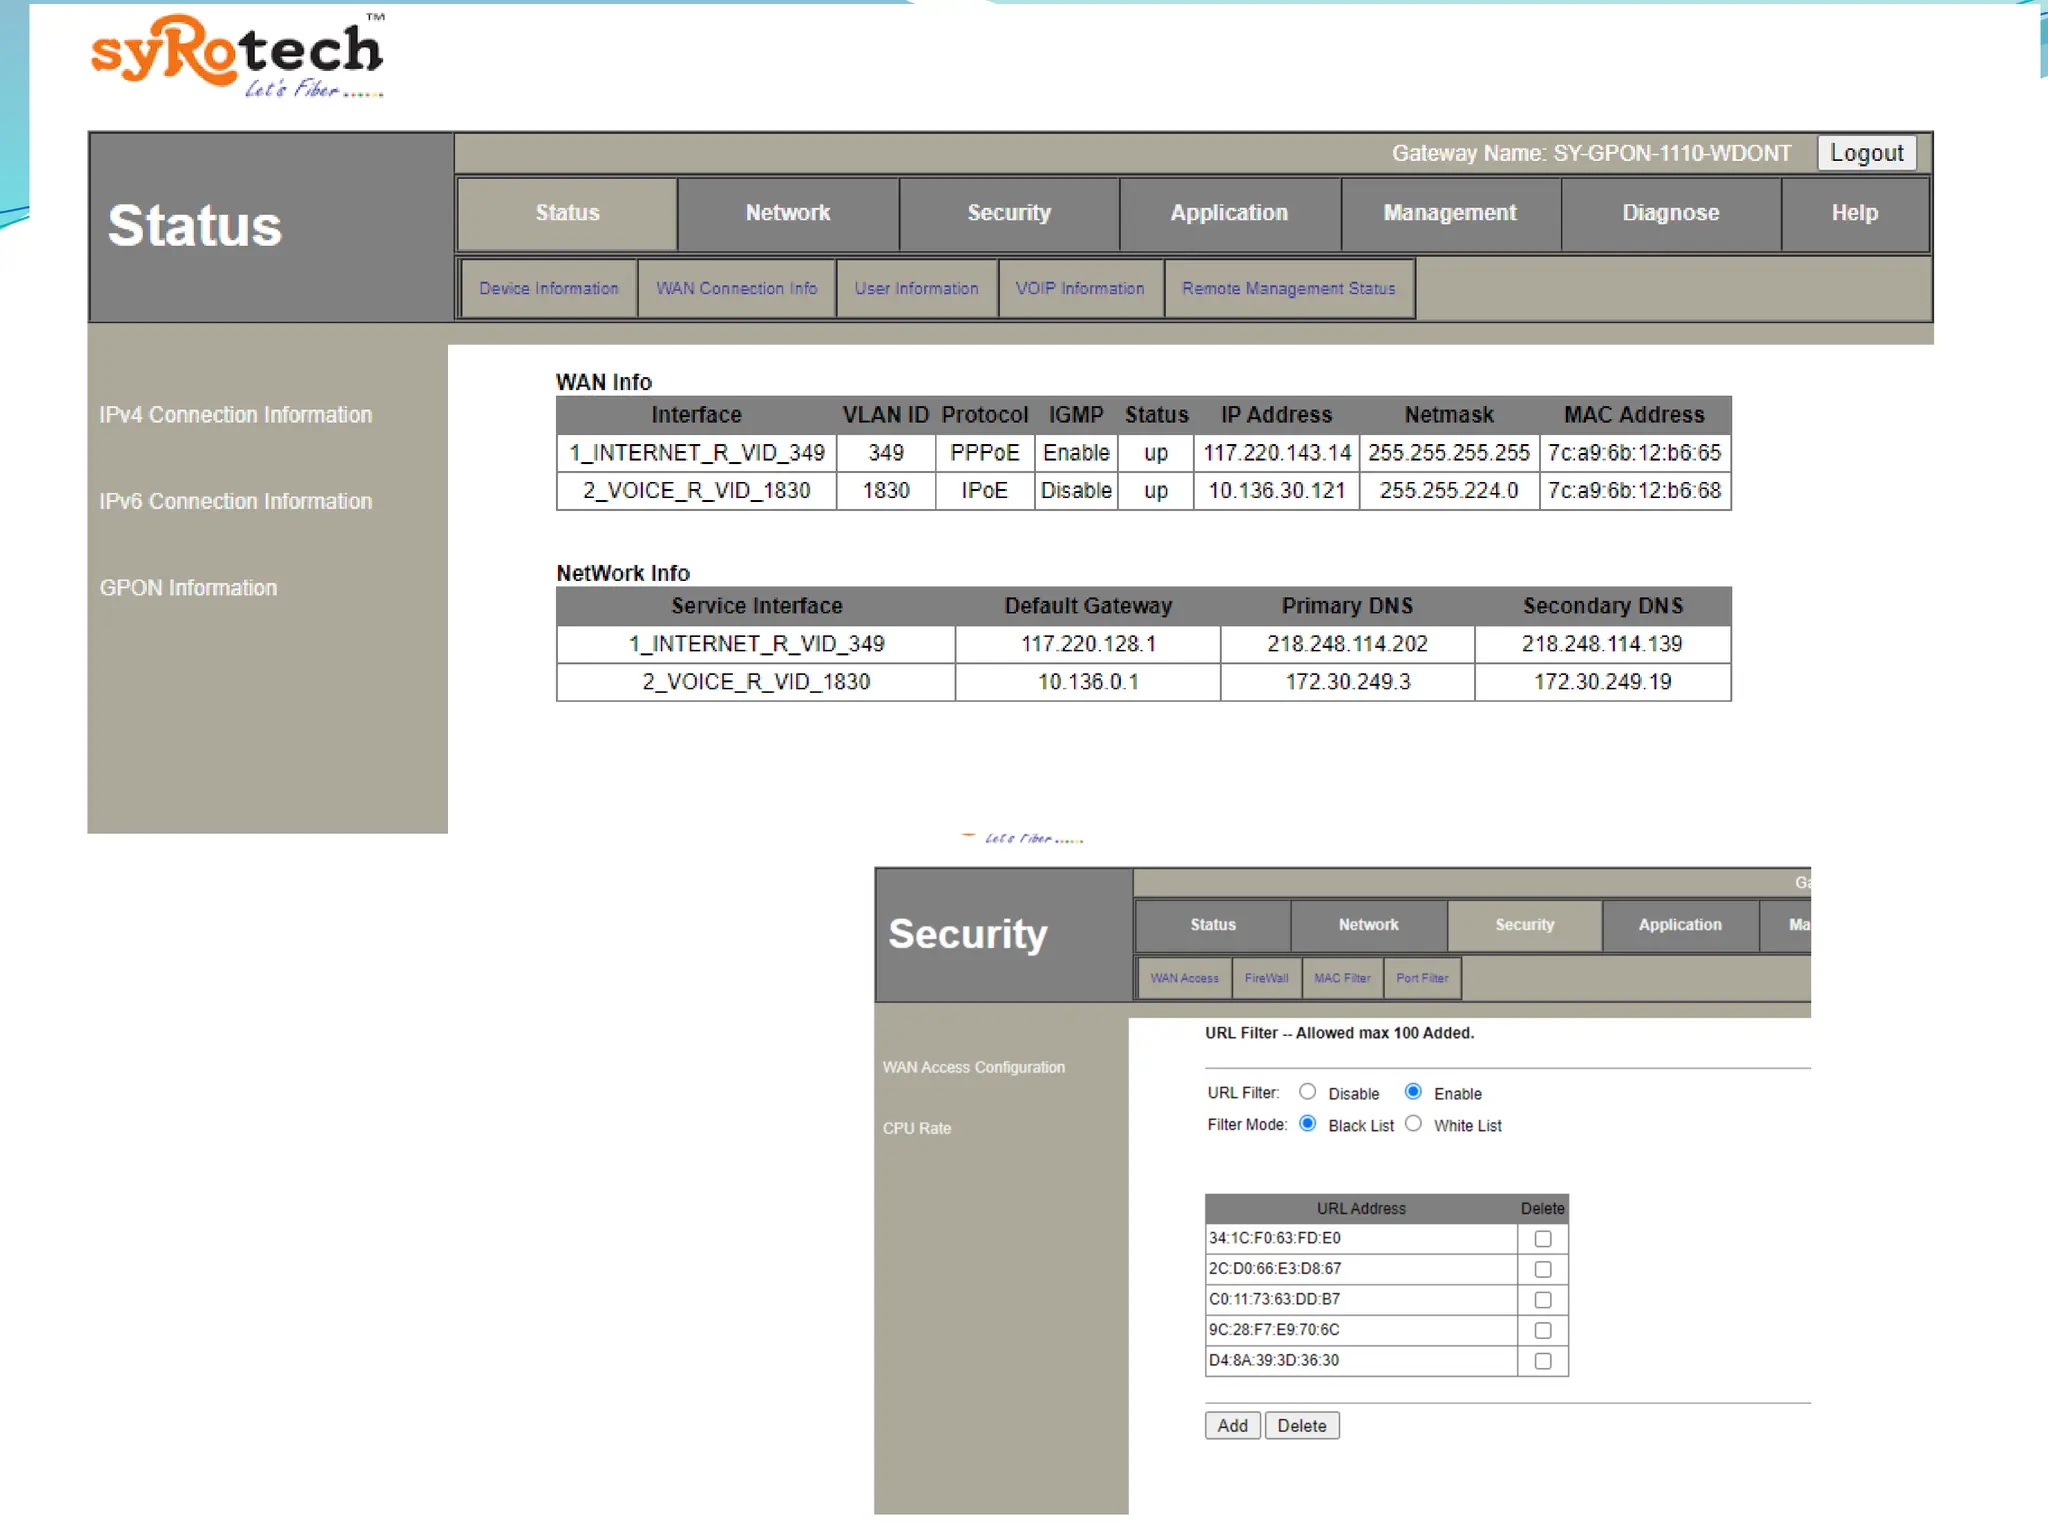This screenshot has height=1536, width=2048.
Task: Click the Delete button next to Add
Action: click(x=1301, y=1426)
